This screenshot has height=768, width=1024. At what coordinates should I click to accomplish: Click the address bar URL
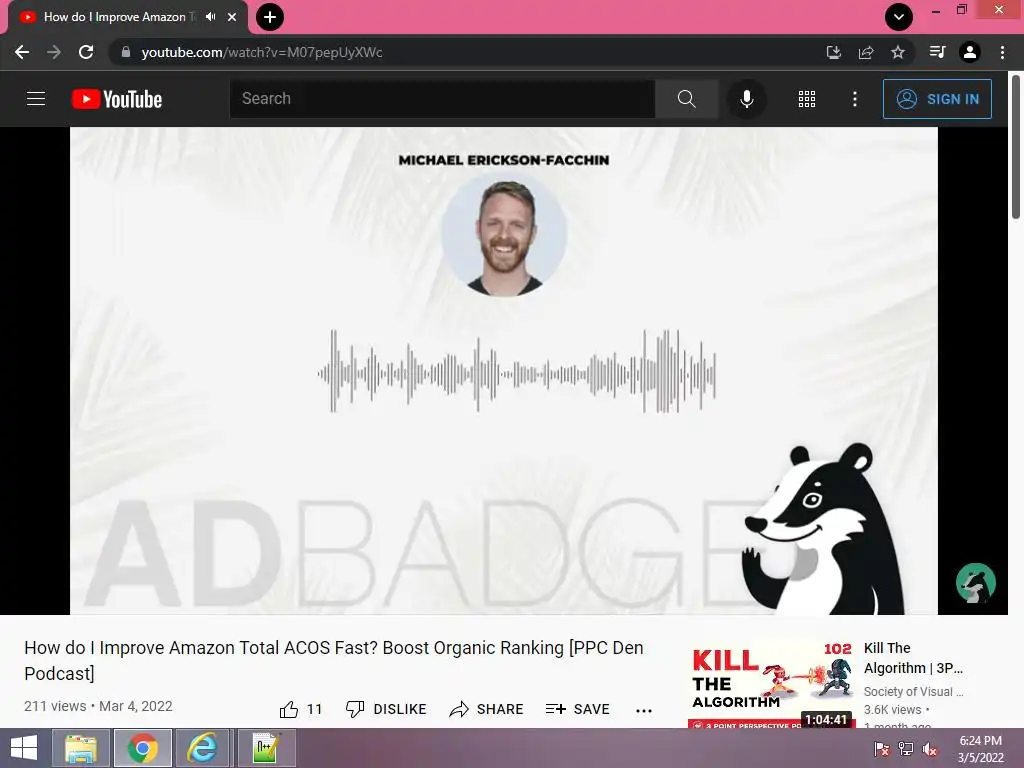(x=262, y=52)
